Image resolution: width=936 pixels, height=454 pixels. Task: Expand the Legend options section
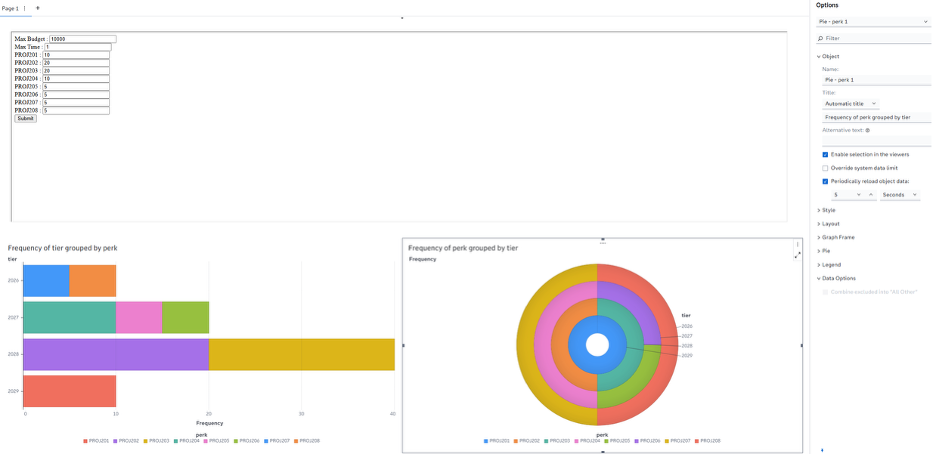click(x=832, y=264)
